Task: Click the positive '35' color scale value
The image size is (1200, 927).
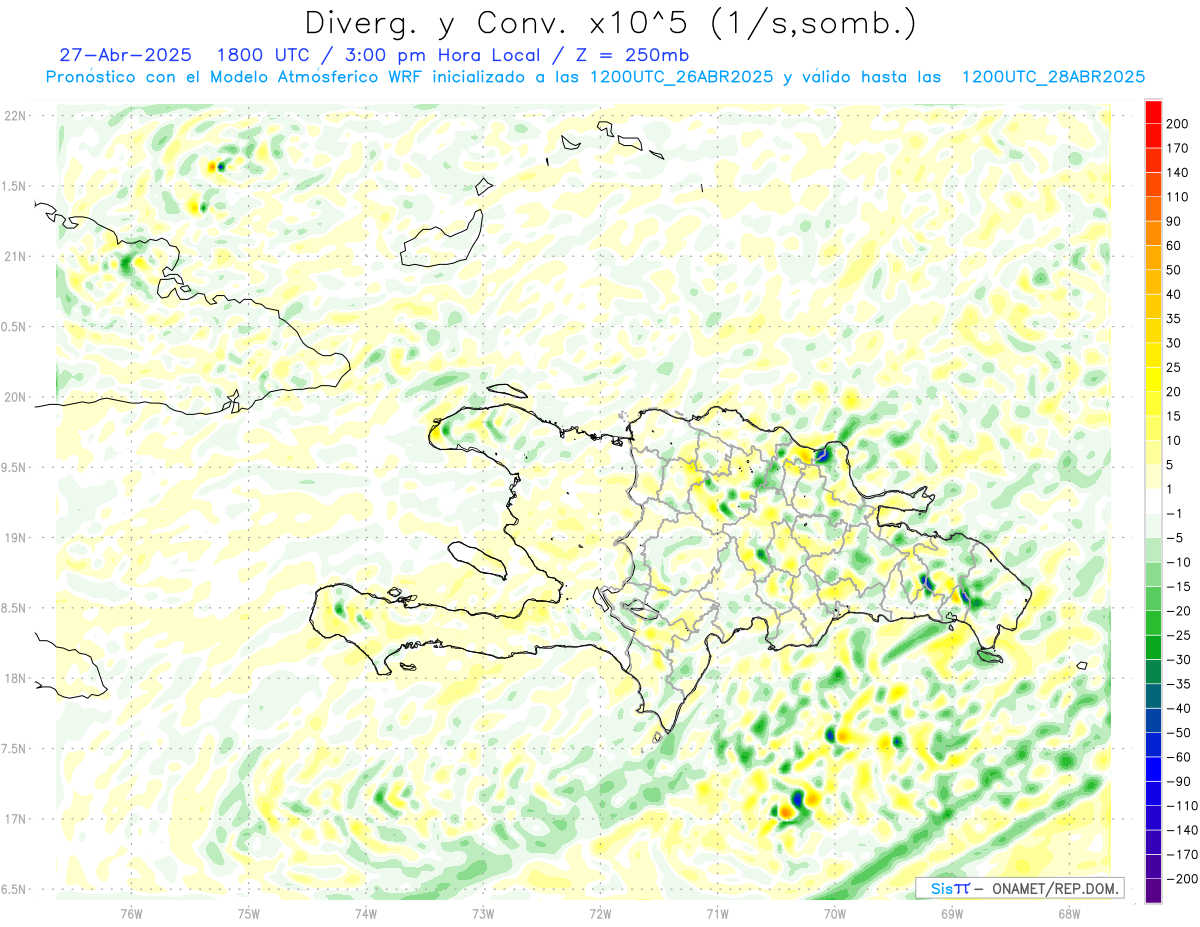Action: 1174,318
